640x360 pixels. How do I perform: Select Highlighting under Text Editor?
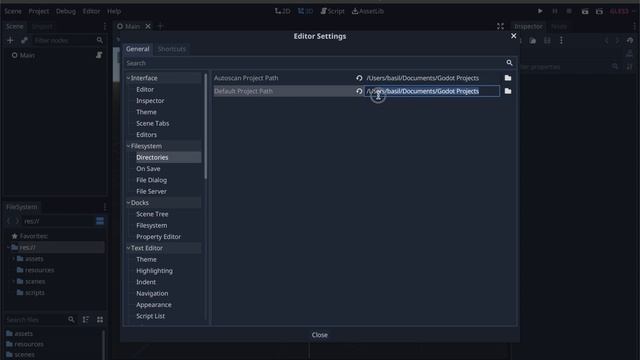tap(154, 271)
